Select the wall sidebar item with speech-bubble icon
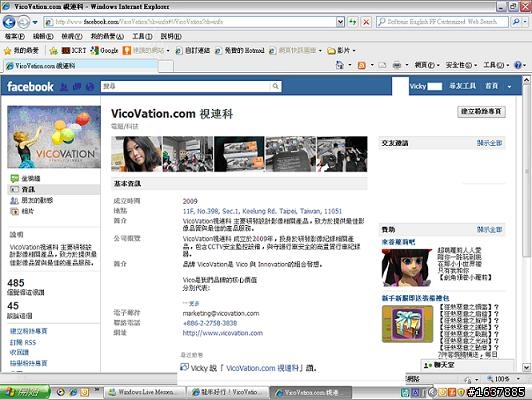532x400 pixels. pyautogui.click(x=25, y=178)
